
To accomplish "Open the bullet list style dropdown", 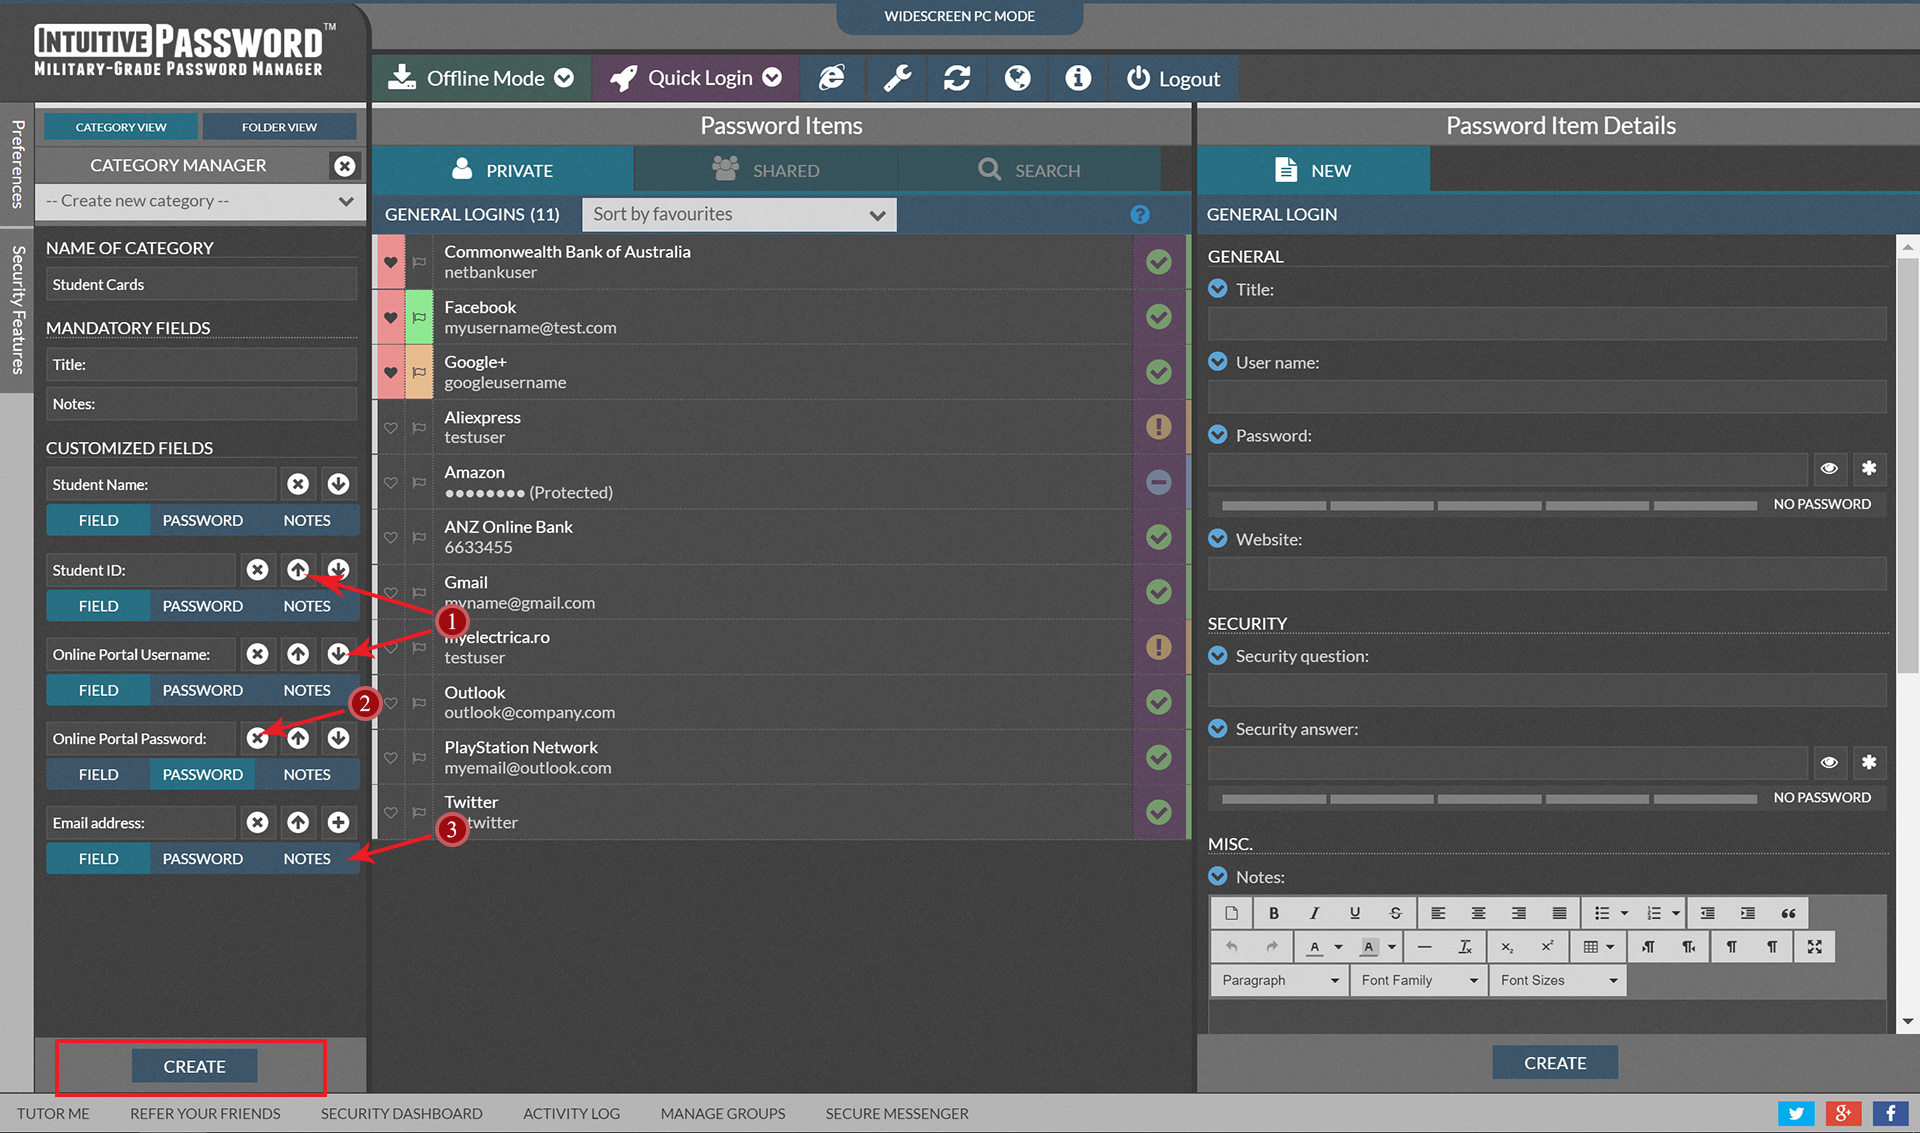I will pyautogui.click(x=1624, y=913).
